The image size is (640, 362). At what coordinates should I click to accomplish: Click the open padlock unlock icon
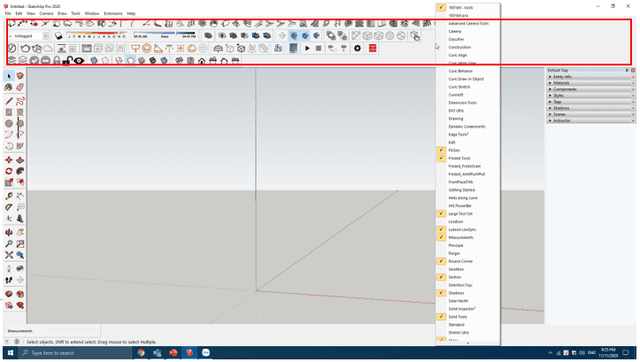tap(68, 61)
